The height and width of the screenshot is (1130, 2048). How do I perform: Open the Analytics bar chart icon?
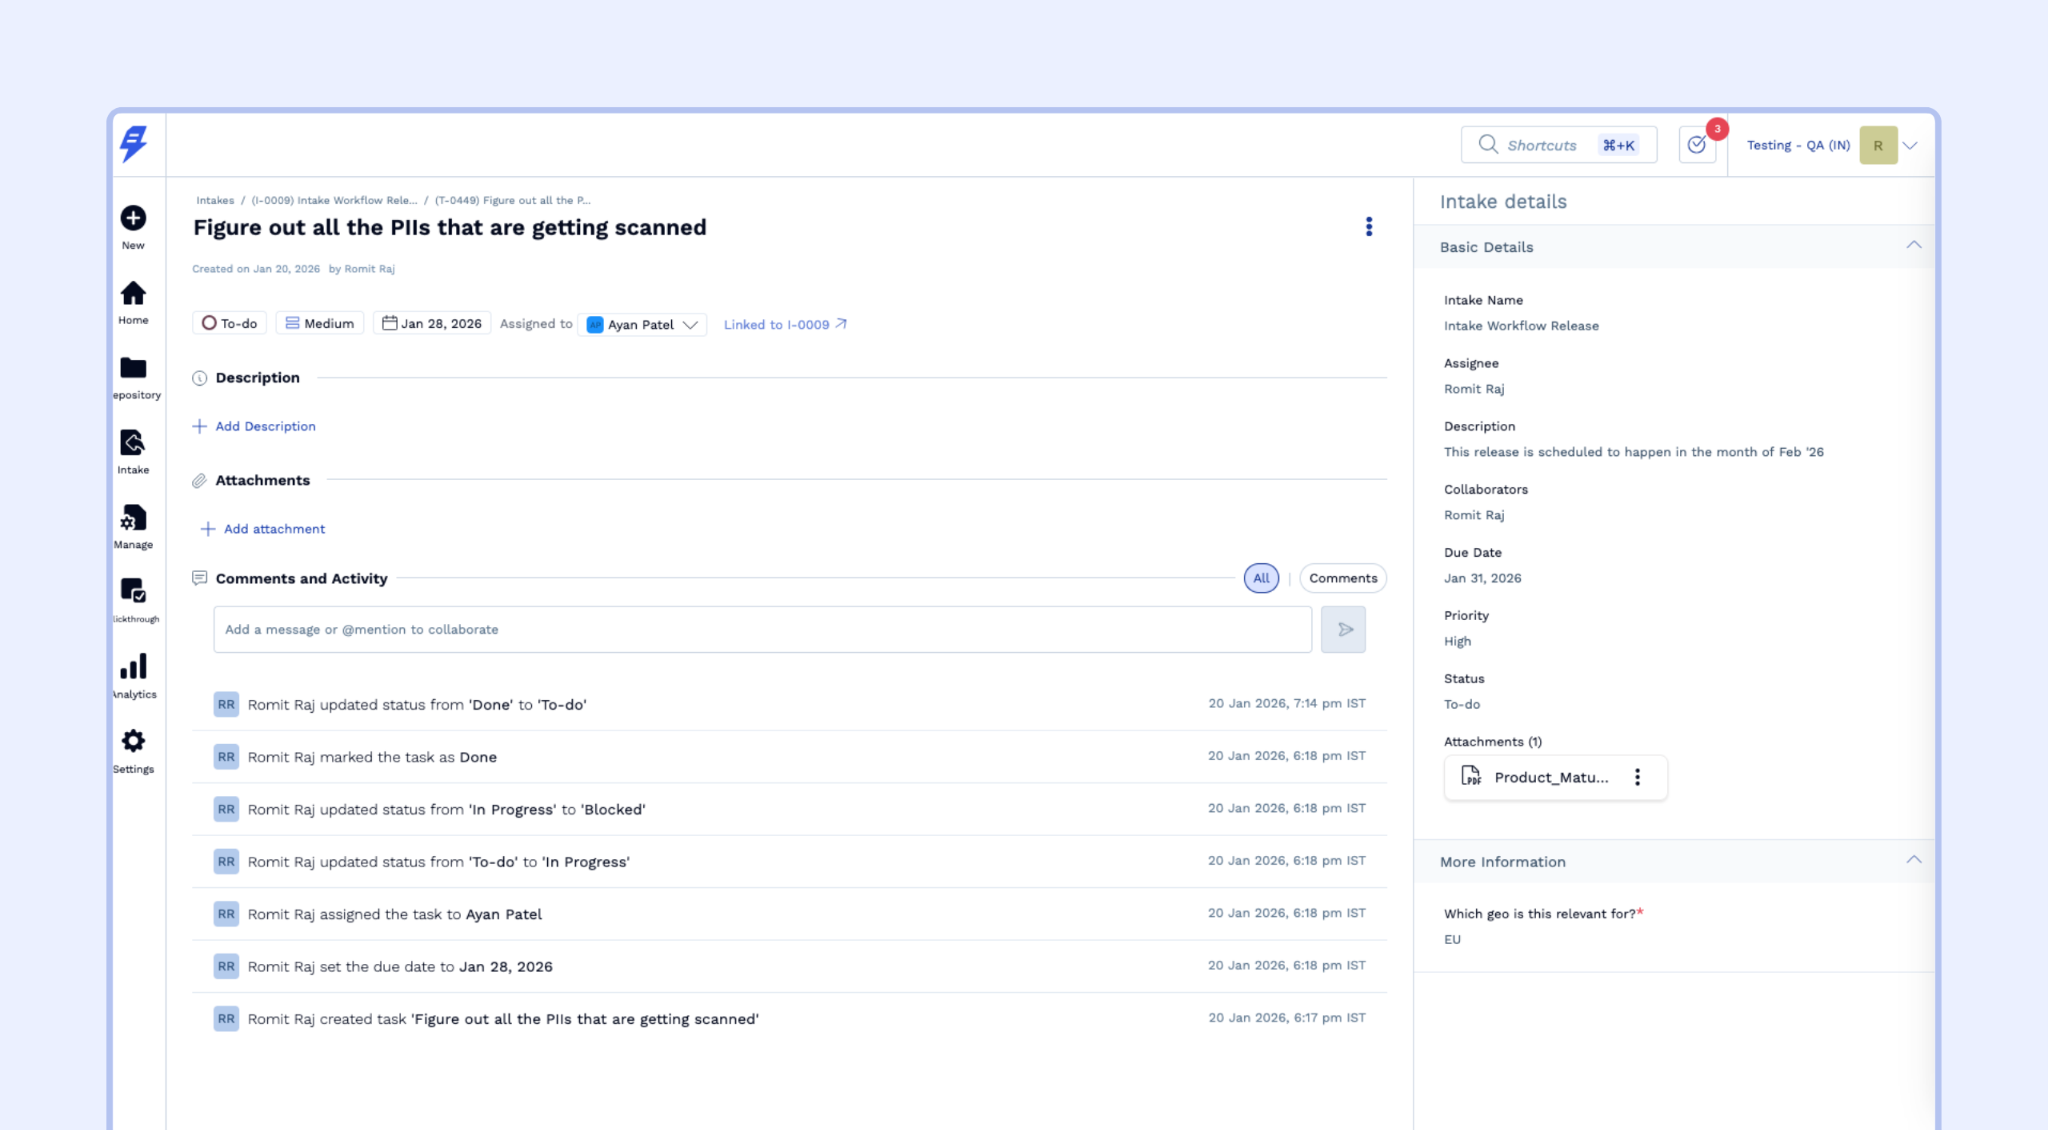pos(133,667)
